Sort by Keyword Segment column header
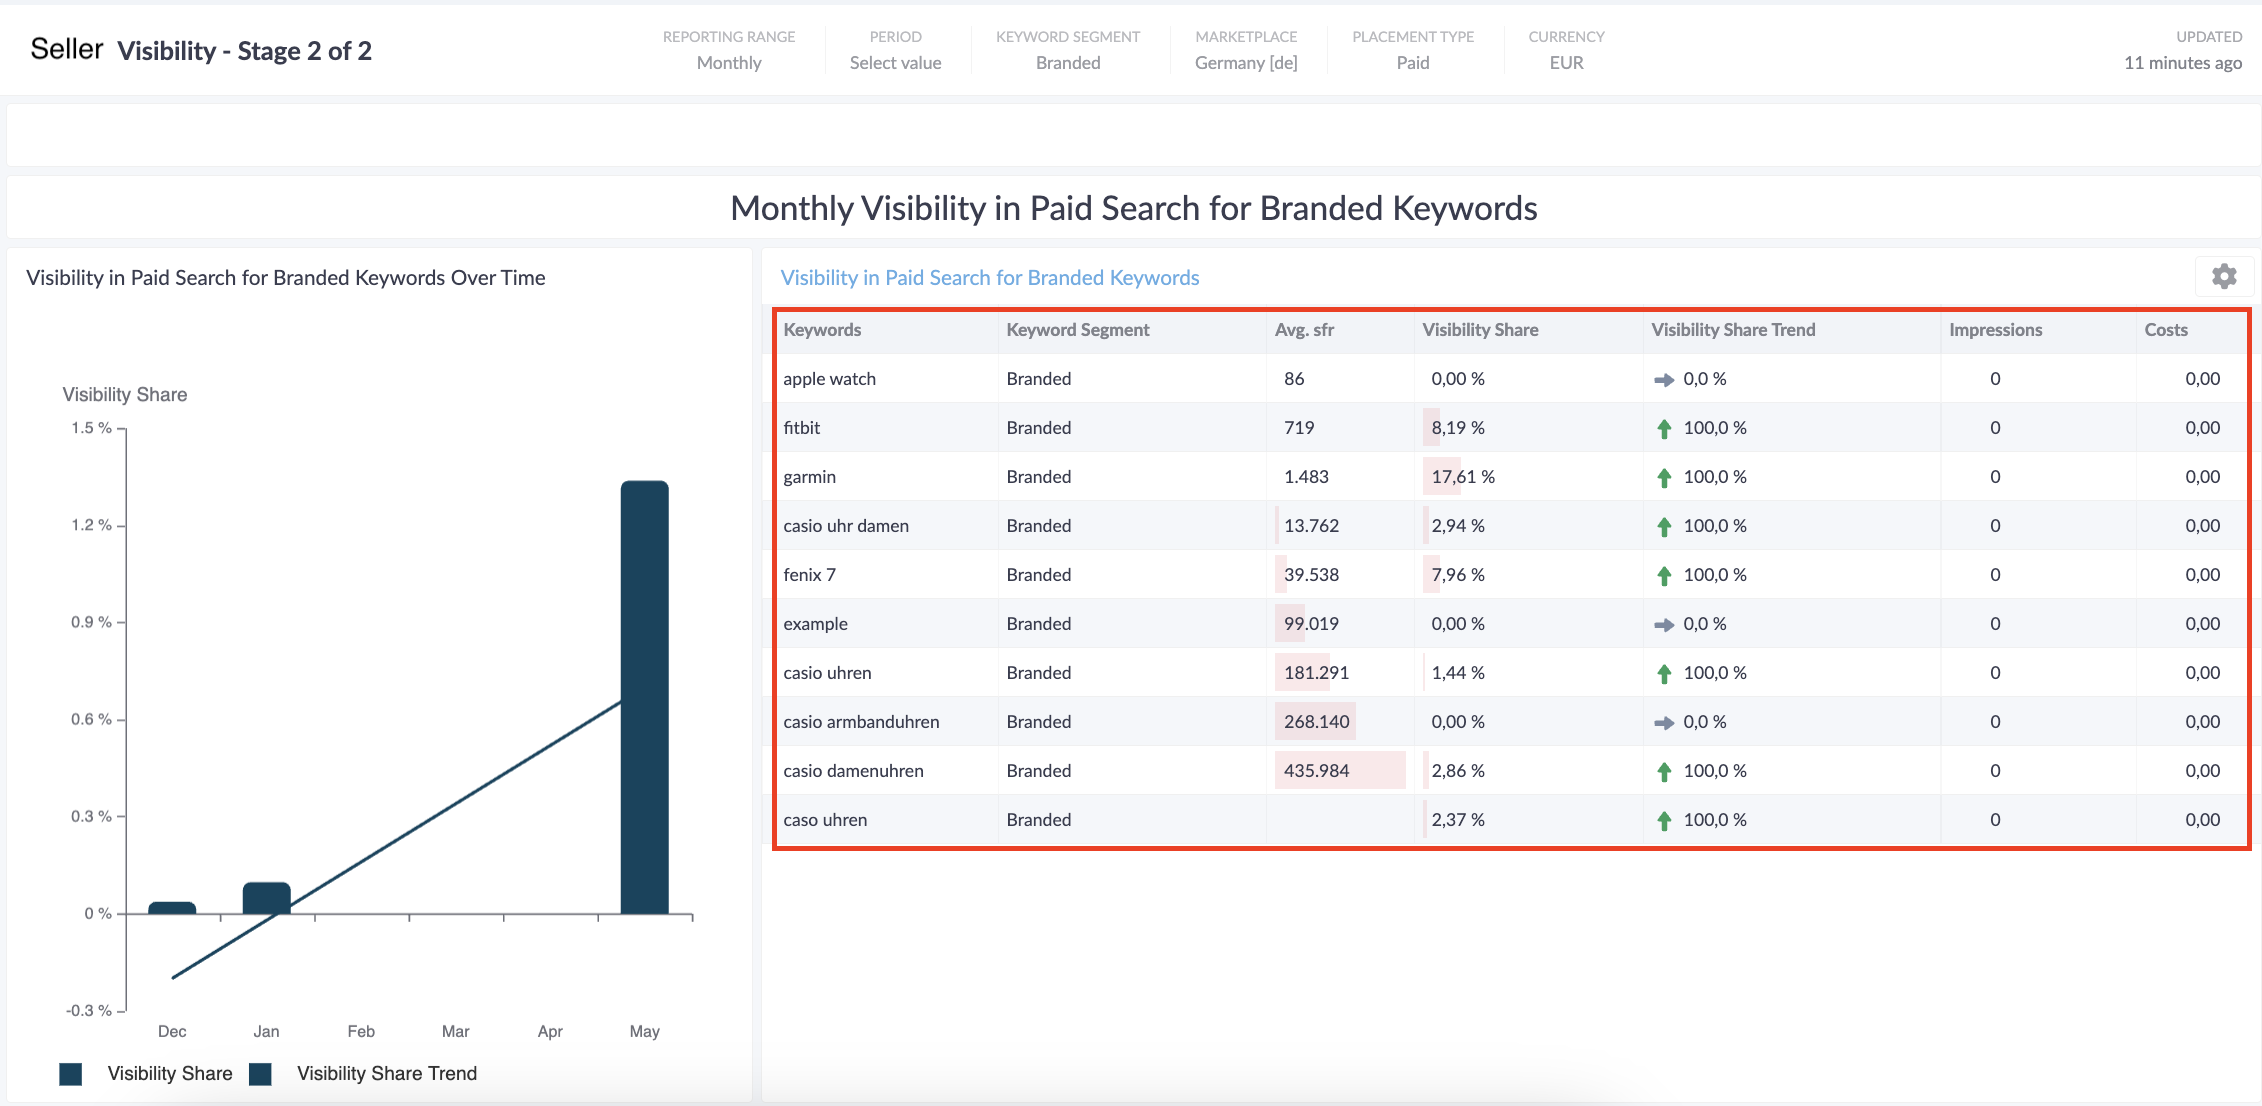The image size is (2262, 1106). pos(1078,330)
